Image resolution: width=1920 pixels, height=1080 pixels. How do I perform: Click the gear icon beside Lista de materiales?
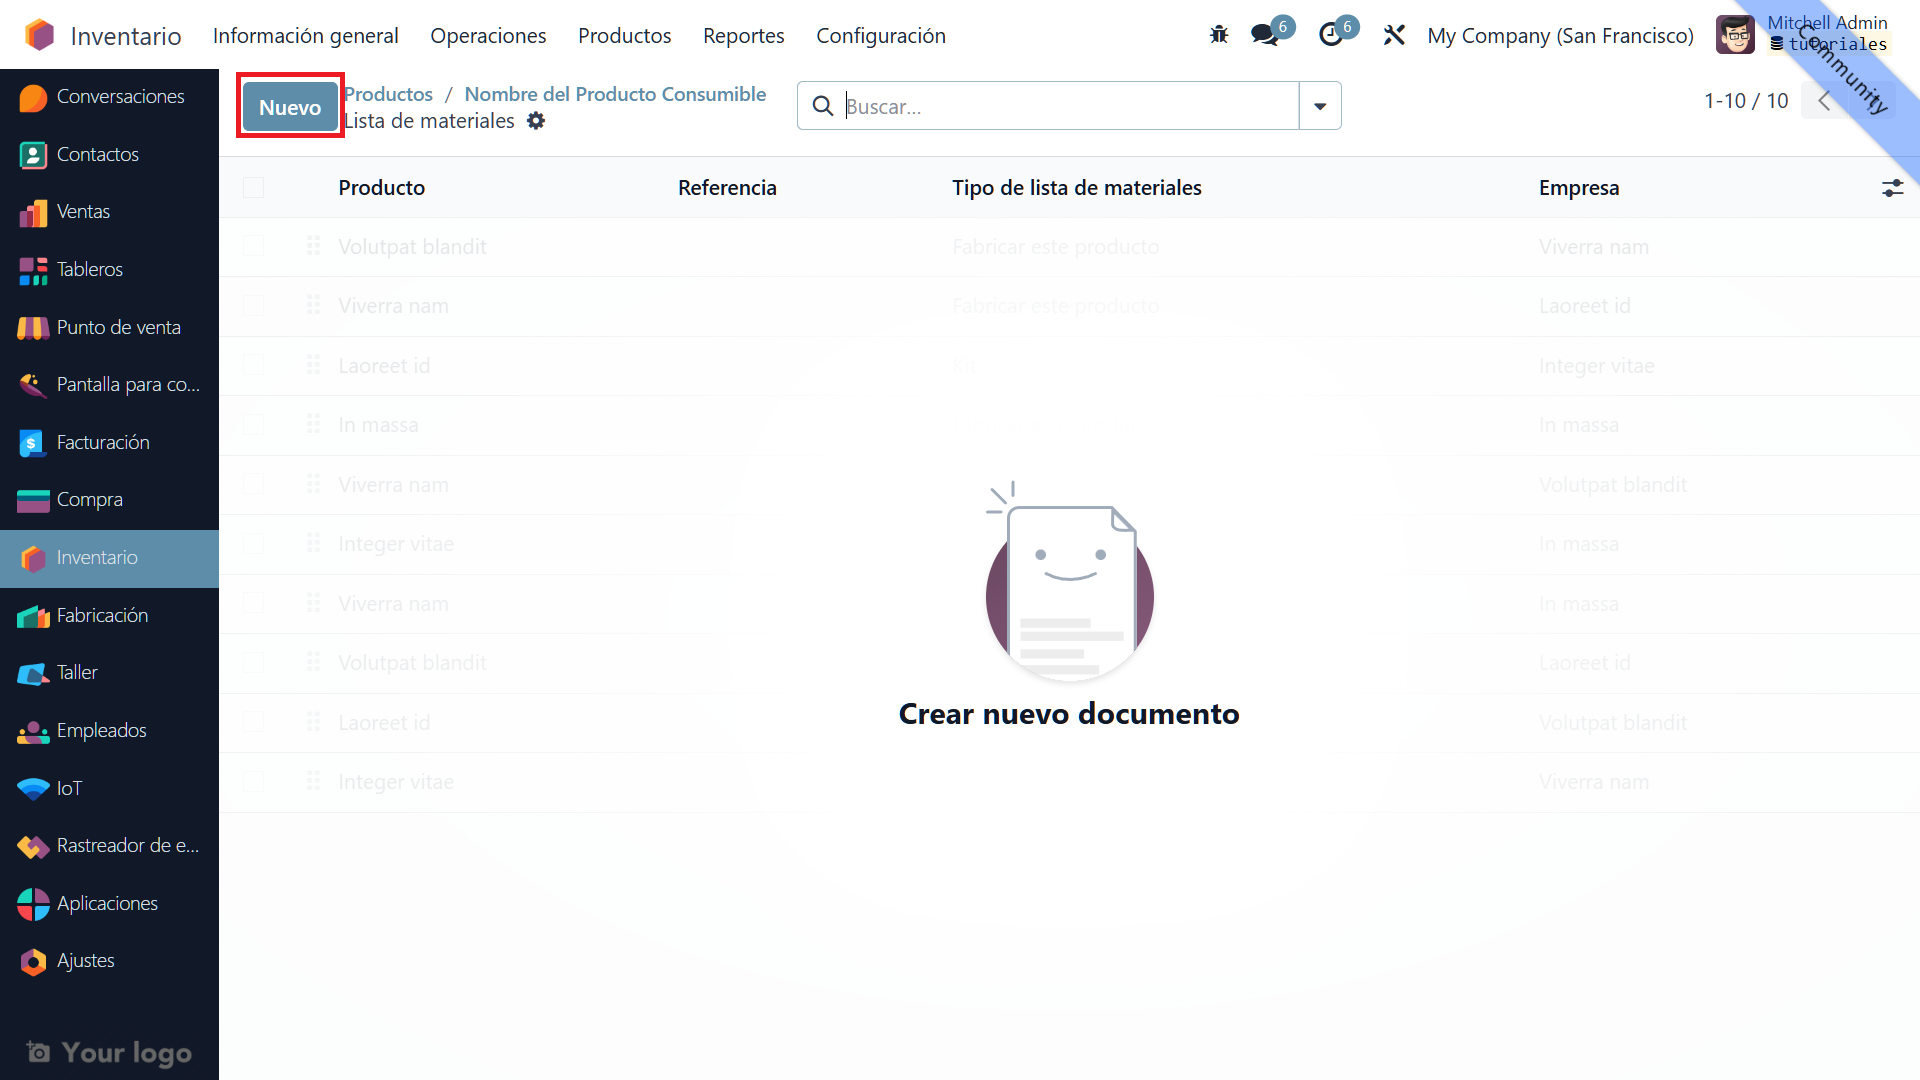click(x=536, y=121)
